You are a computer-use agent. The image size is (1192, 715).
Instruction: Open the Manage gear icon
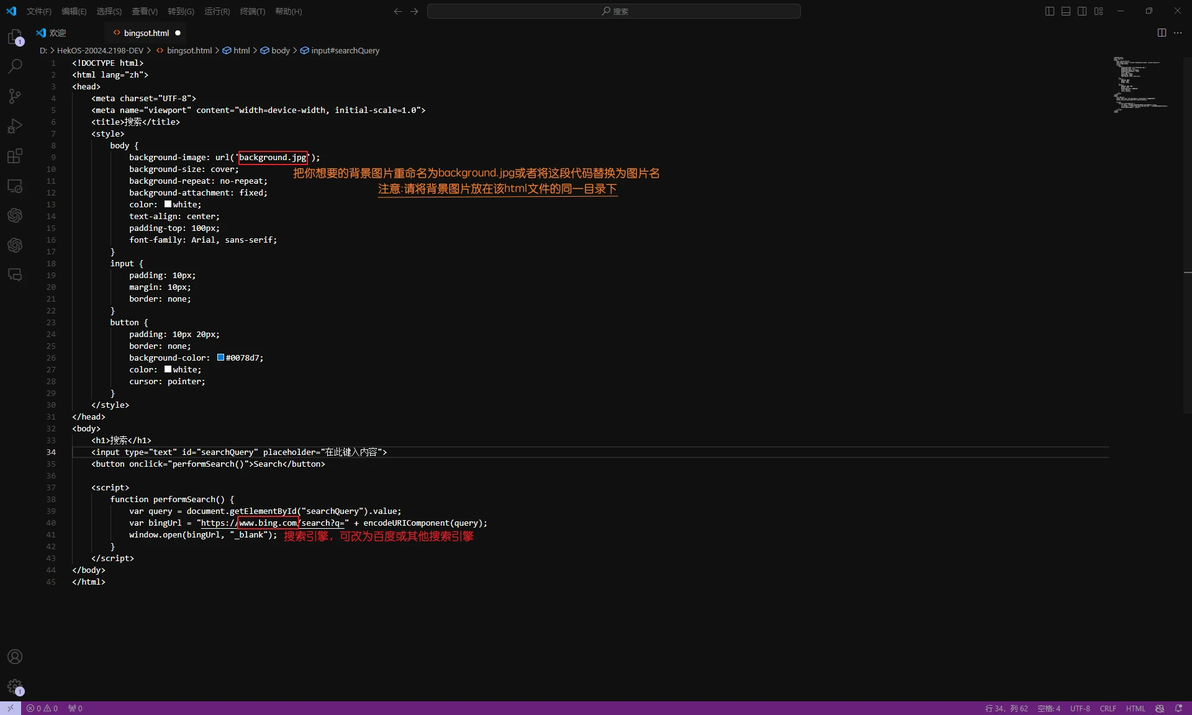coord(14,686)
